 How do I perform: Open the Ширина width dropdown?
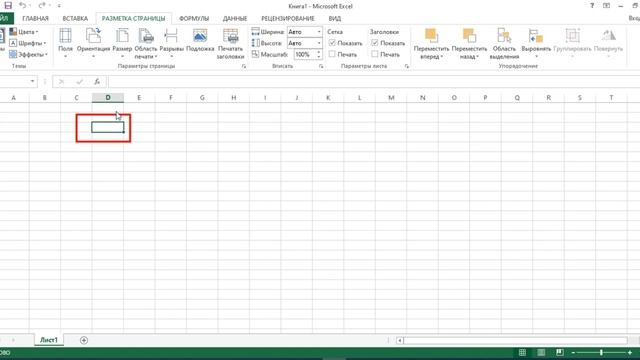(x=319, y=31)
